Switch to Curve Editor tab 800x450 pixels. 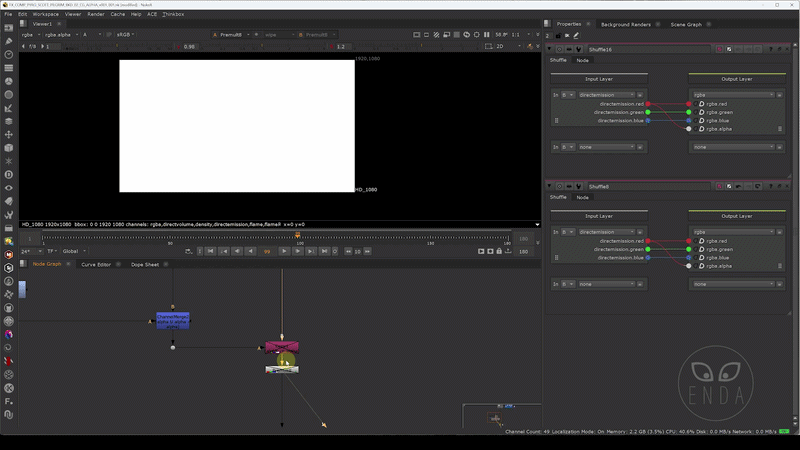point(96,265)
